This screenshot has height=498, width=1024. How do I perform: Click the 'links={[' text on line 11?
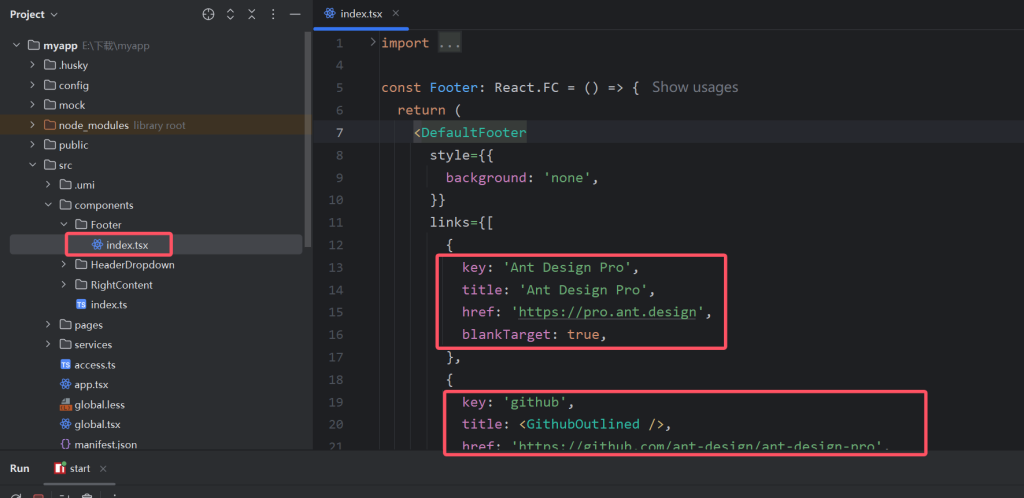[x=462, y=223]
